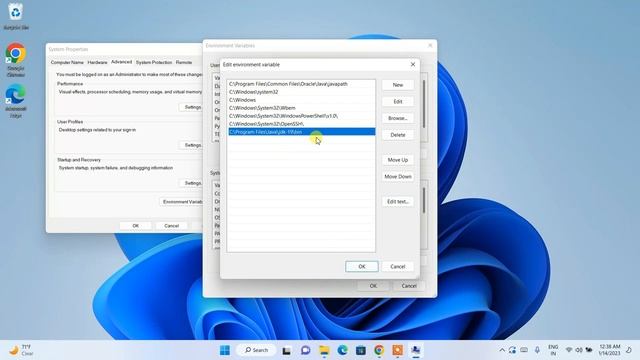Open File Explorer from the taskbar
The image size is (640, 360).
[x=324, y=350]
